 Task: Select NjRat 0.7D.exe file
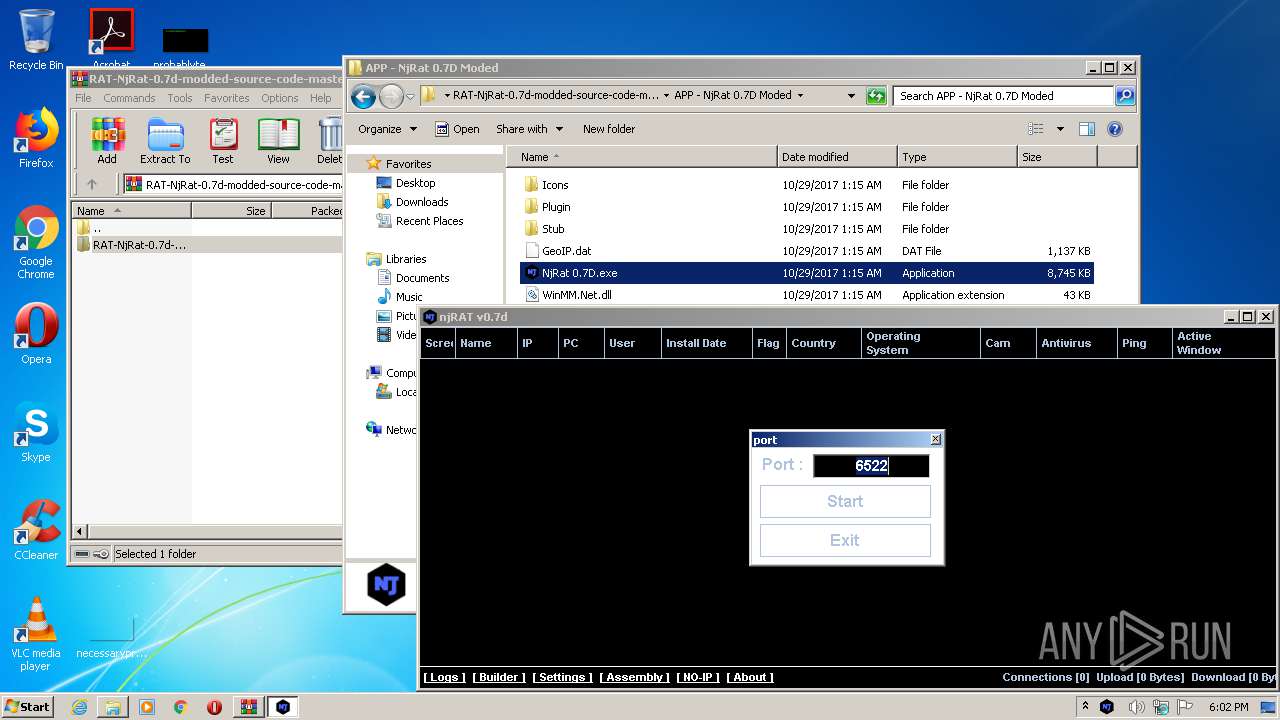(806, 273)
